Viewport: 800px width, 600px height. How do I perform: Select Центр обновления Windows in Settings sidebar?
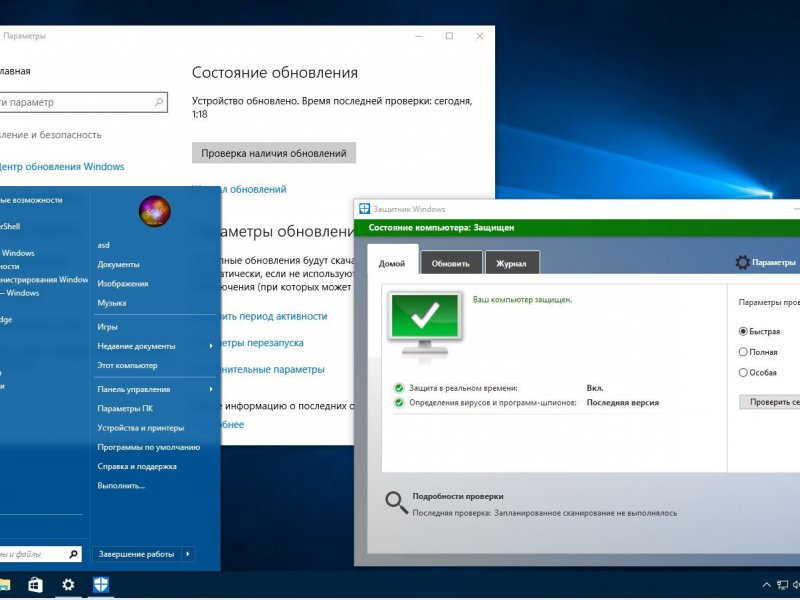coord(61,167)
